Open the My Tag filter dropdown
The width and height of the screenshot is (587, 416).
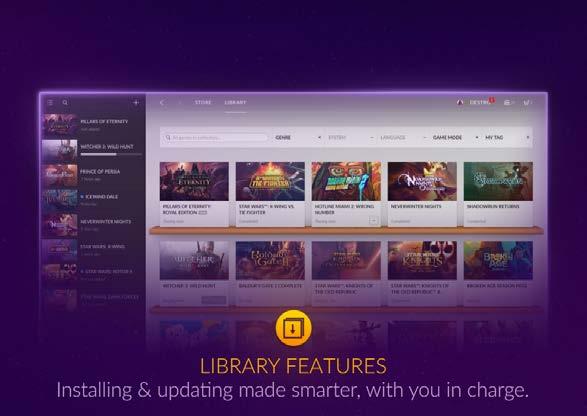click(507, 137)
